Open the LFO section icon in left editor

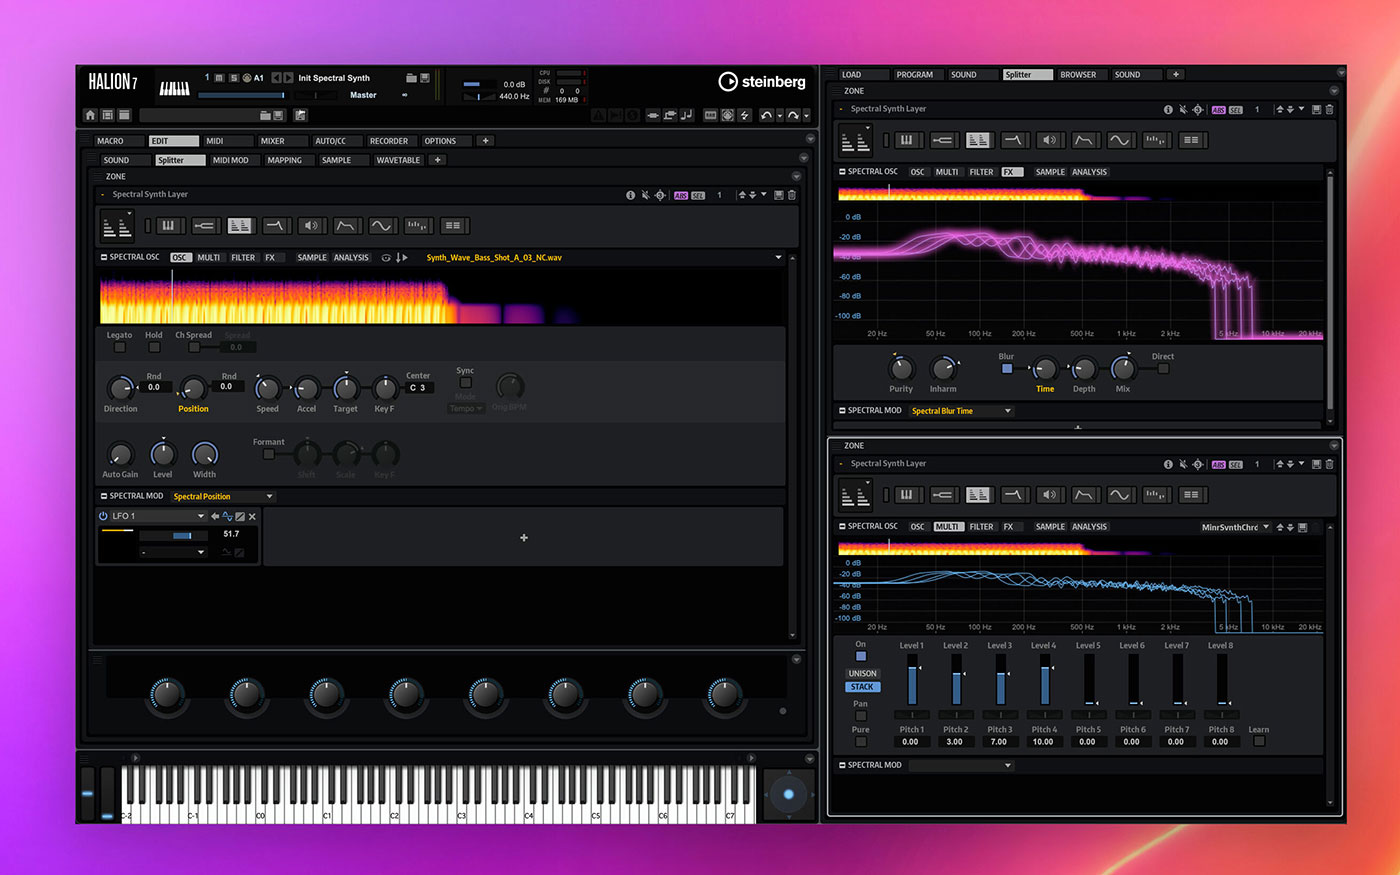pos(381,226)
